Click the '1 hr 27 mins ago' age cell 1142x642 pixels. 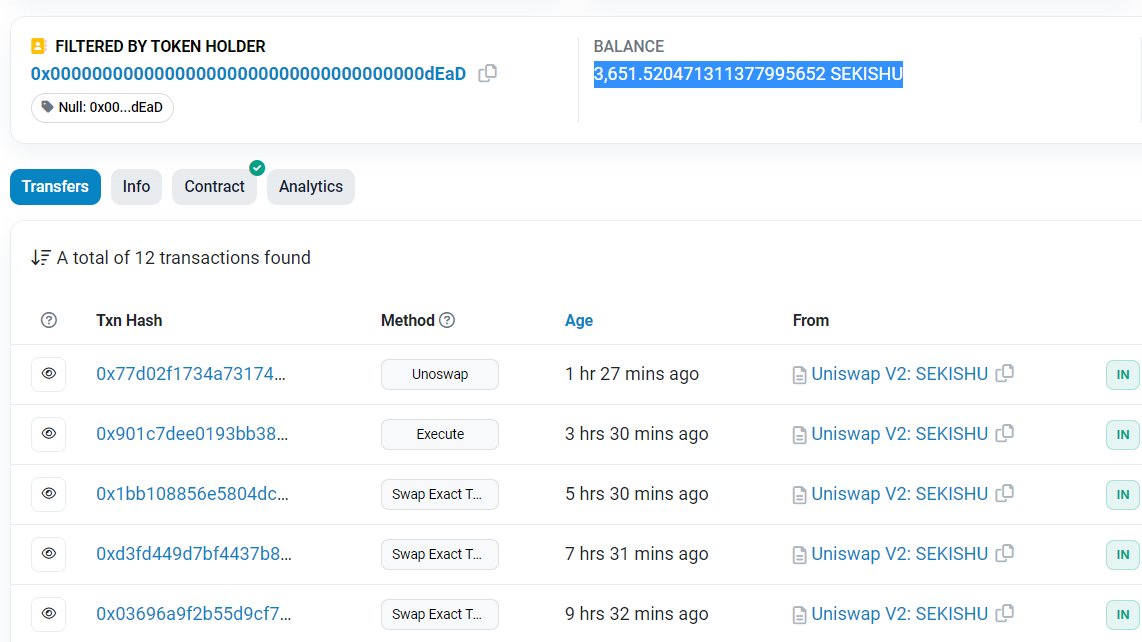[631, 374]
